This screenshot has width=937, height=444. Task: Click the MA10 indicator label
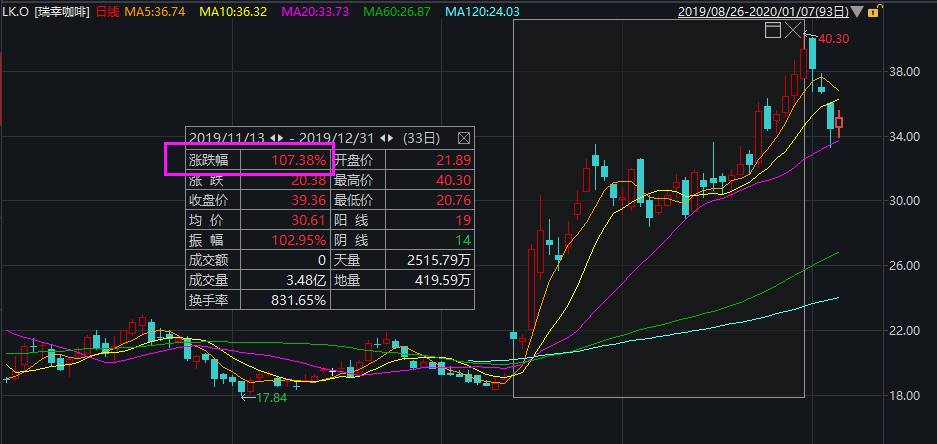[x=233, y=12]
